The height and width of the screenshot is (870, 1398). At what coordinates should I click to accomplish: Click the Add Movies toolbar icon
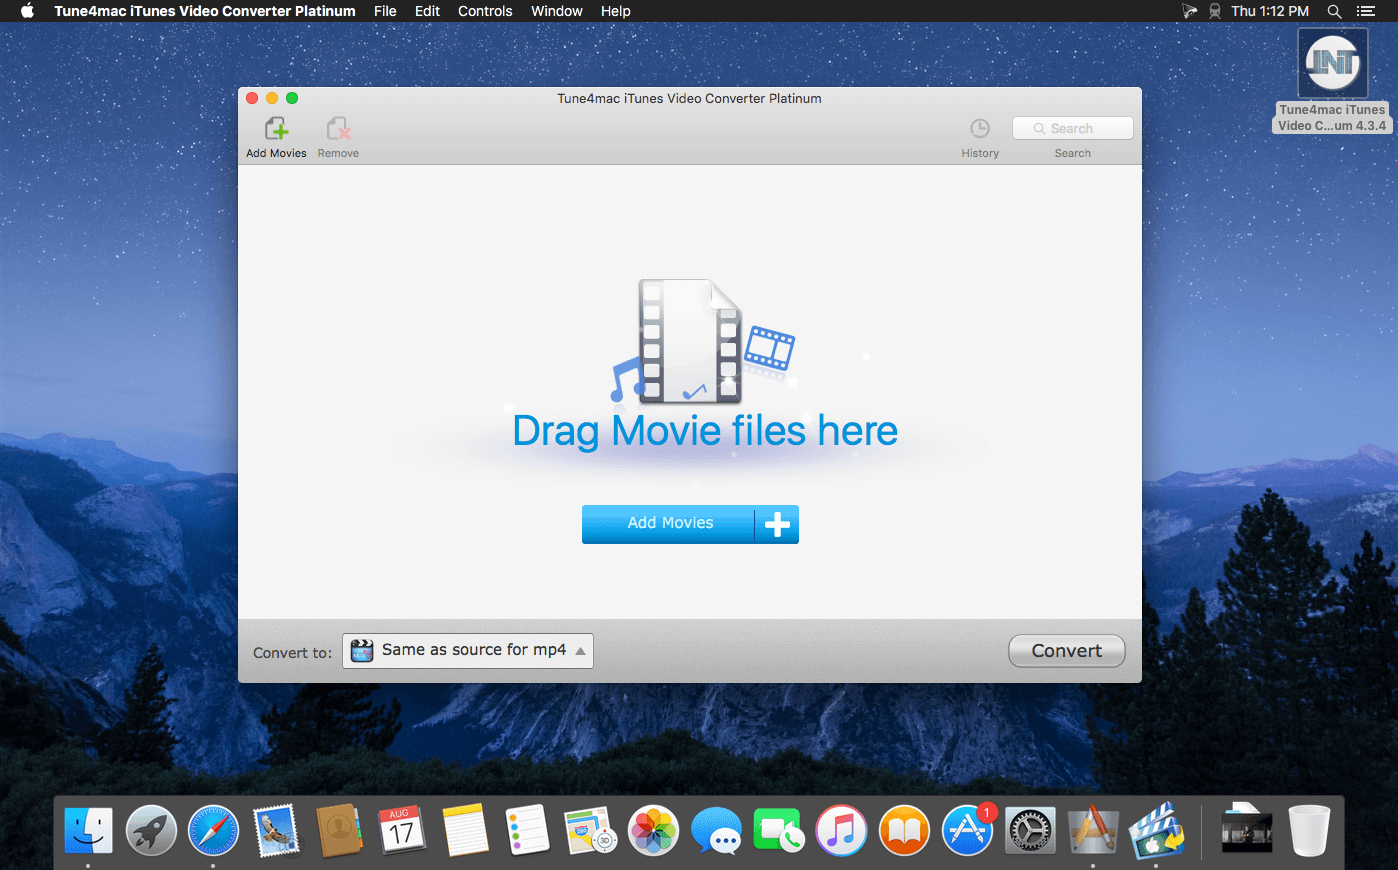[x=276, y=129]
